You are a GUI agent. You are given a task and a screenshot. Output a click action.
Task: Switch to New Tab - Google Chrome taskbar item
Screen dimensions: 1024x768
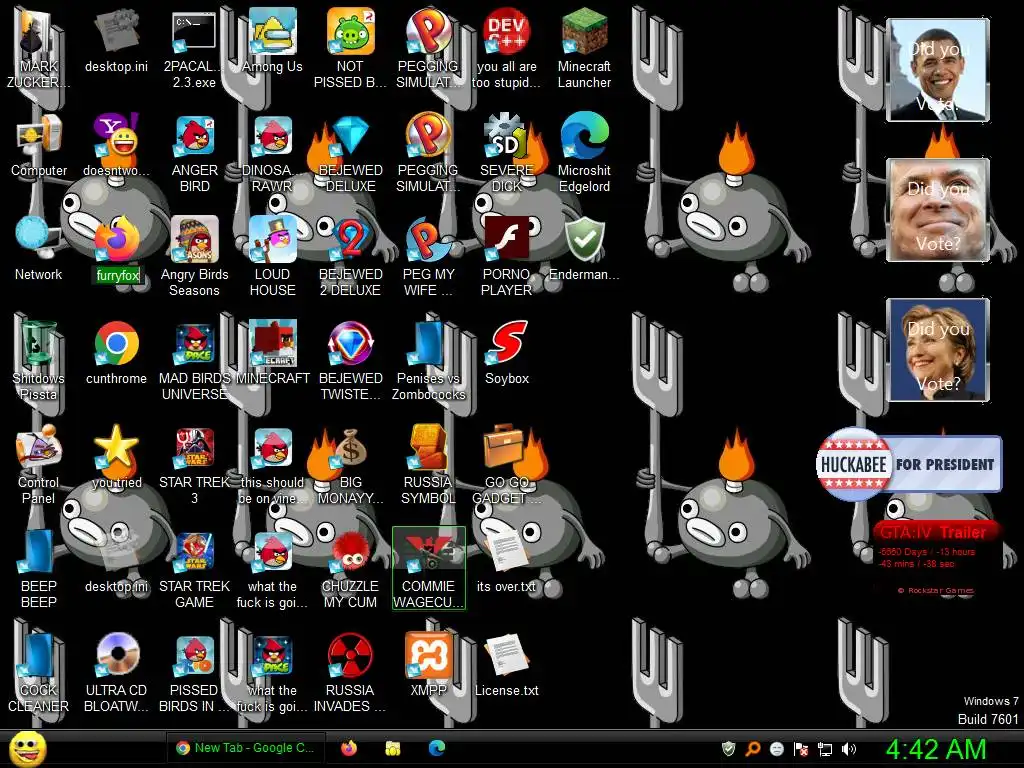click(246, 748)
